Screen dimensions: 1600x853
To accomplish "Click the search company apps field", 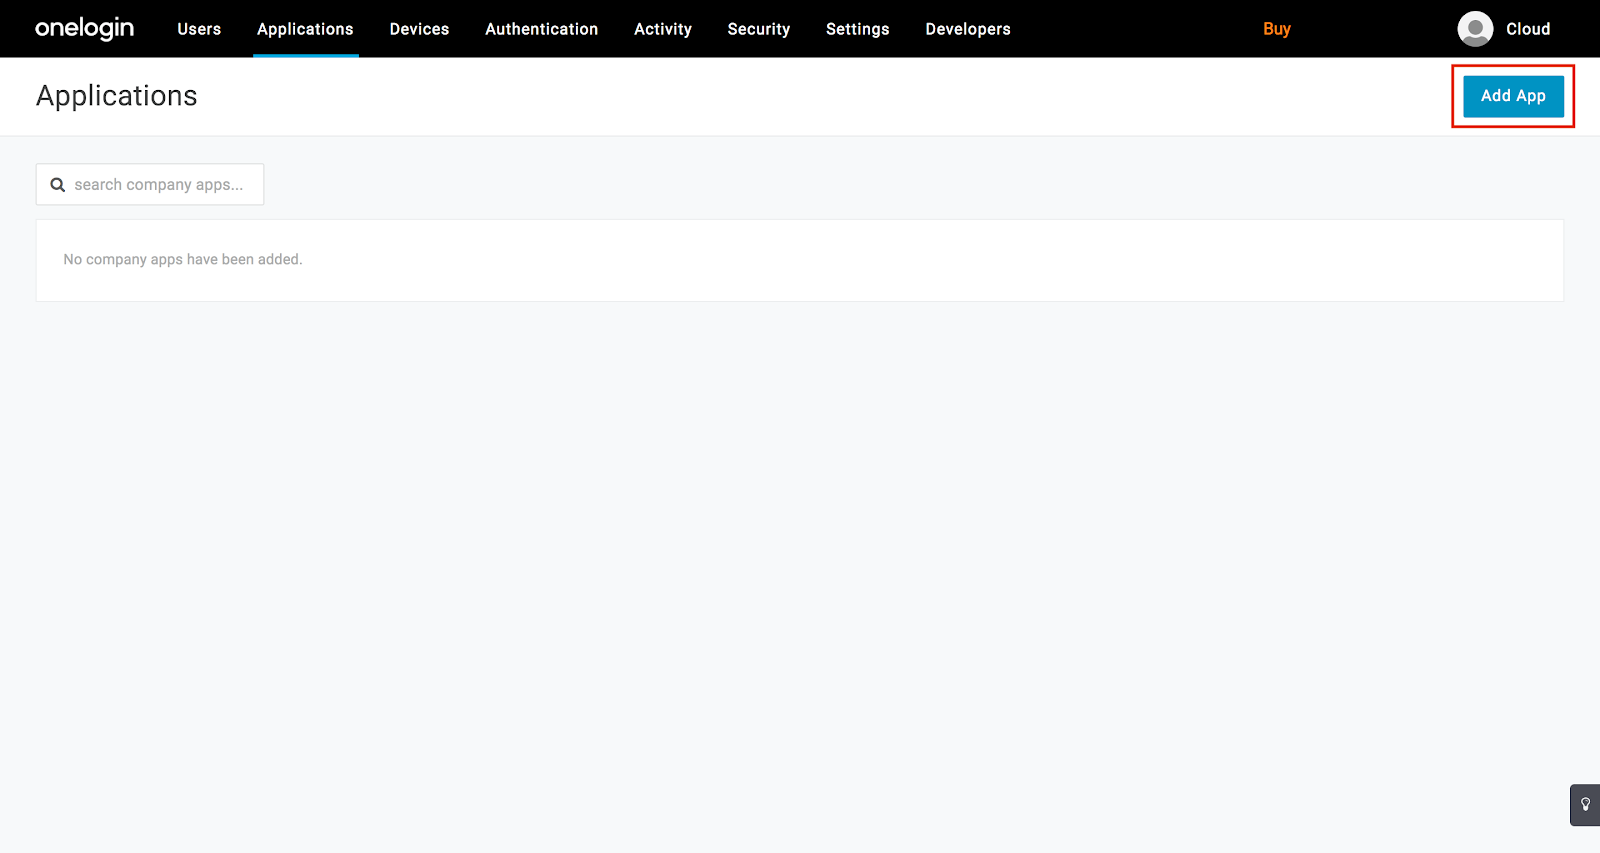I will [150, 184].
